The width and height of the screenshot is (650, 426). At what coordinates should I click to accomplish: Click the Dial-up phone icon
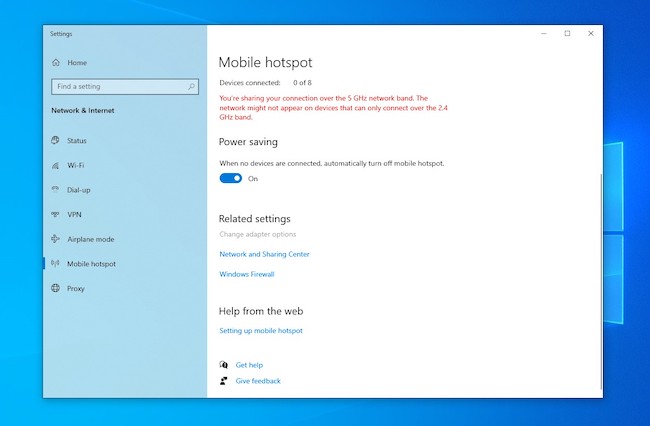click(56, 190)
